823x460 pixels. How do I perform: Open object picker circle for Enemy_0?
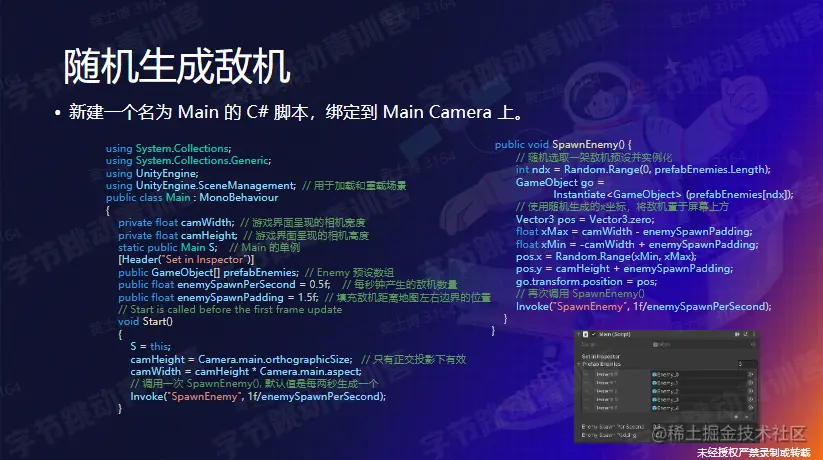751,374
